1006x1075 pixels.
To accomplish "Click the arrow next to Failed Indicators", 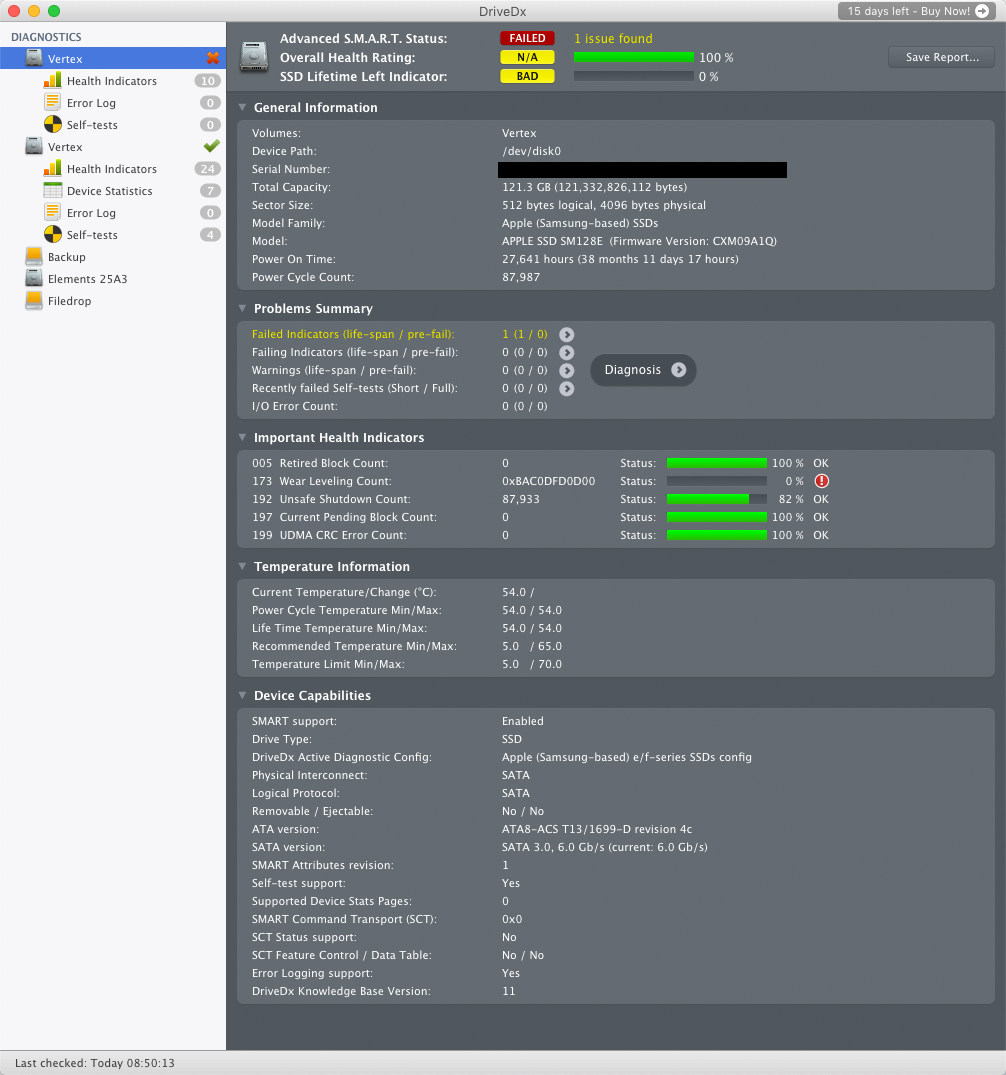I will point(566,335).
